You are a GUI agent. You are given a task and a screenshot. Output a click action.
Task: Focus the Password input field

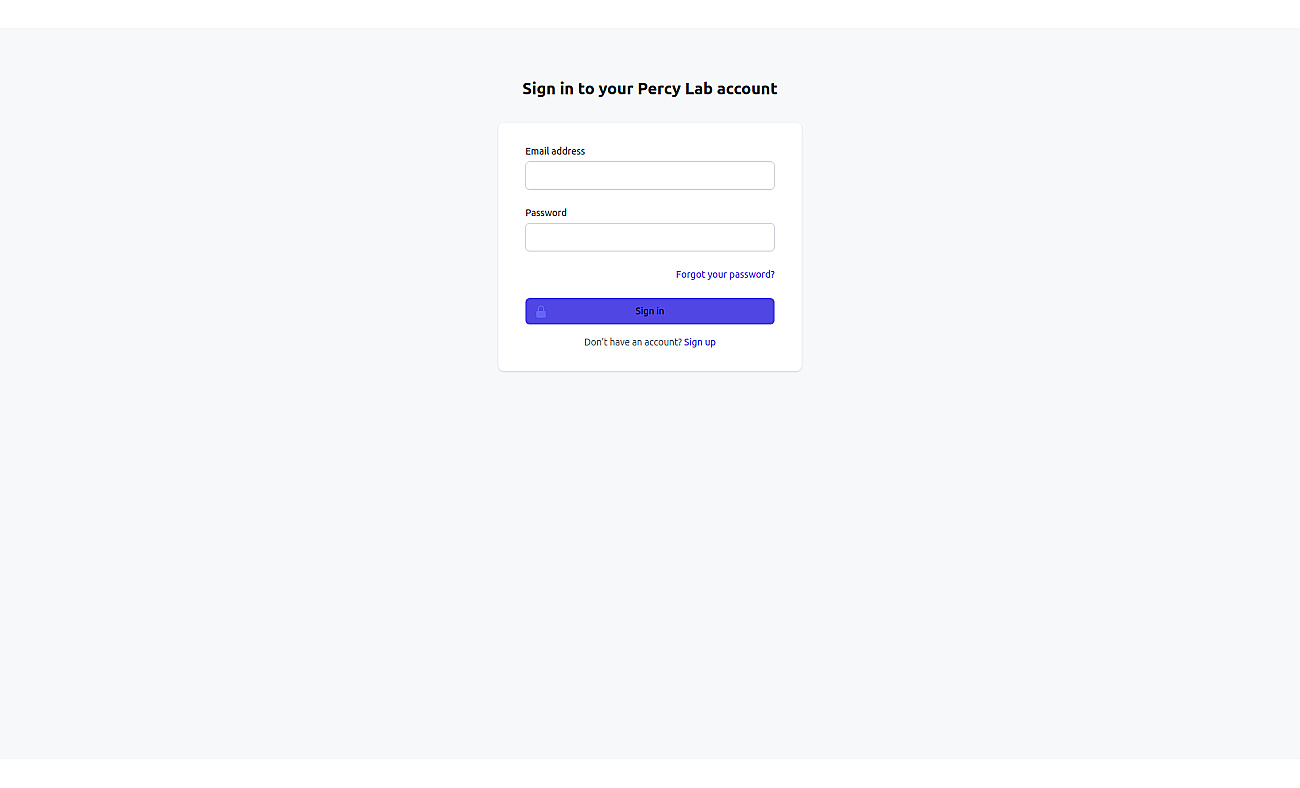(650, 237)
